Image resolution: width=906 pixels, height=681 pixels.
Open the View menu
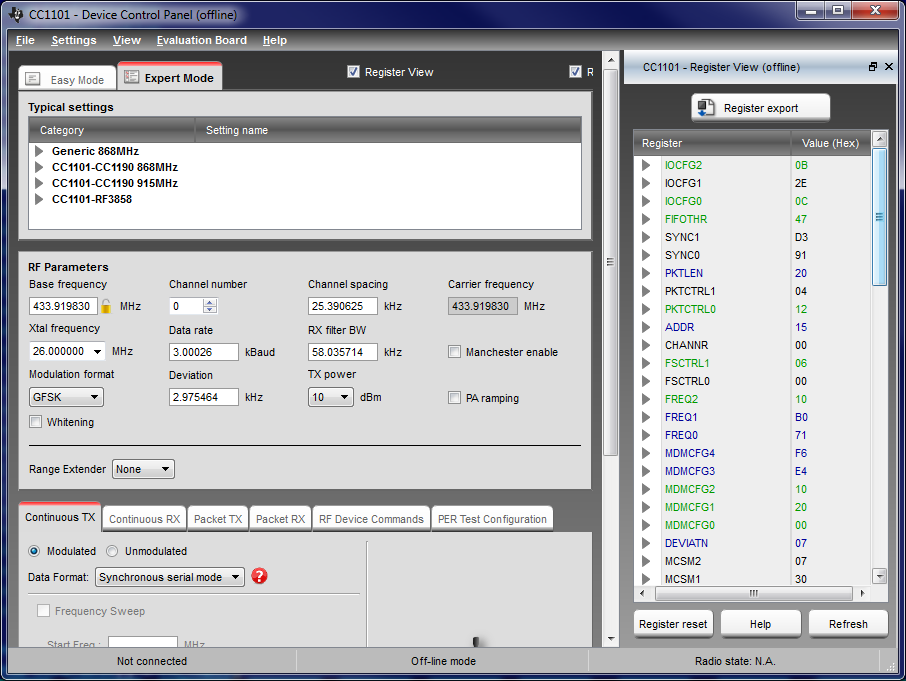tap(127, 40)
